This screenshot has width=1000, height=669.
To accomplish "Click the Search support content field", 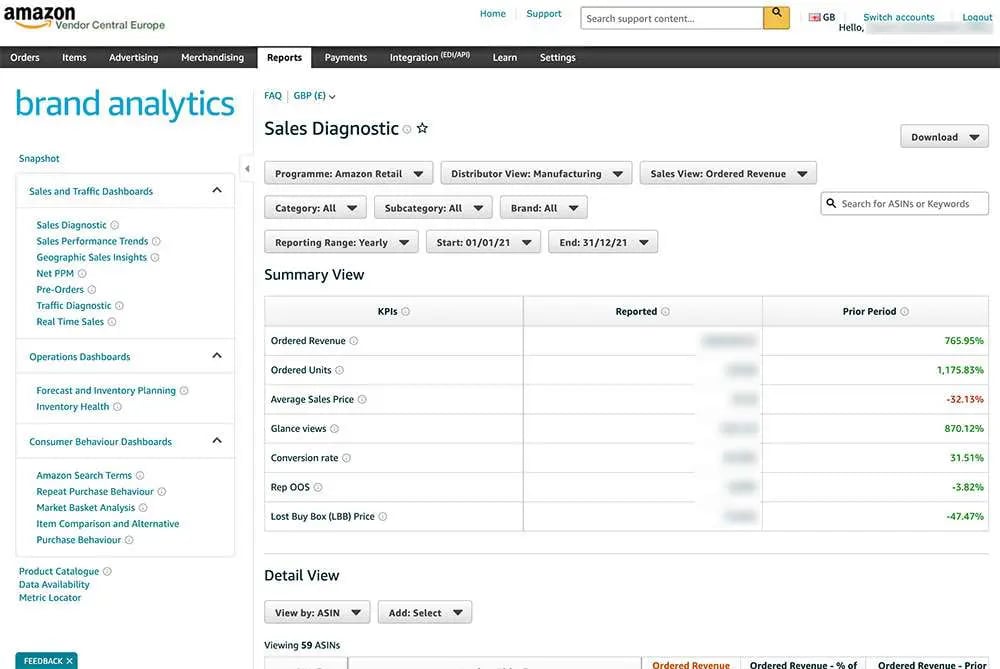I will 672,18.
